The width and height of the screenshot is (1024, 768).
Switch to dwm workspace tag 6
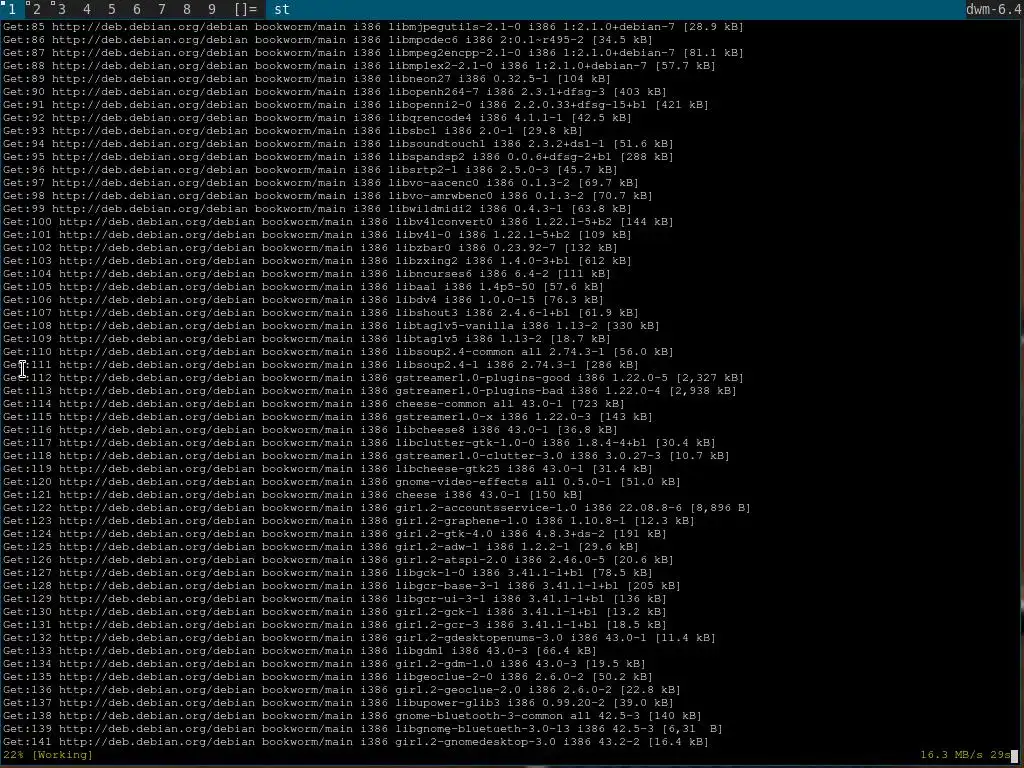click(x=136, y=9)
